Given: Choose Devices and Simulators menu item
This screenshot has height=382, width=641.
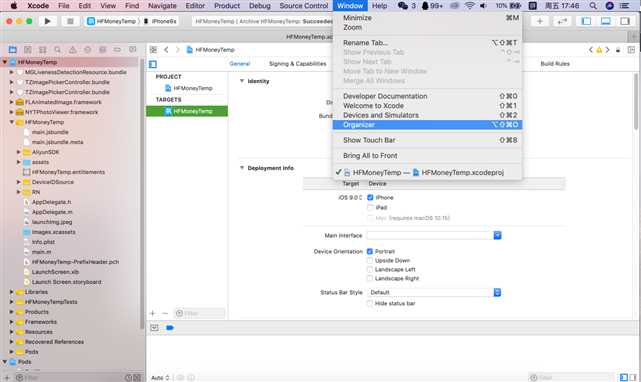Looking at the screenshot, I should [x=427, y=115].
